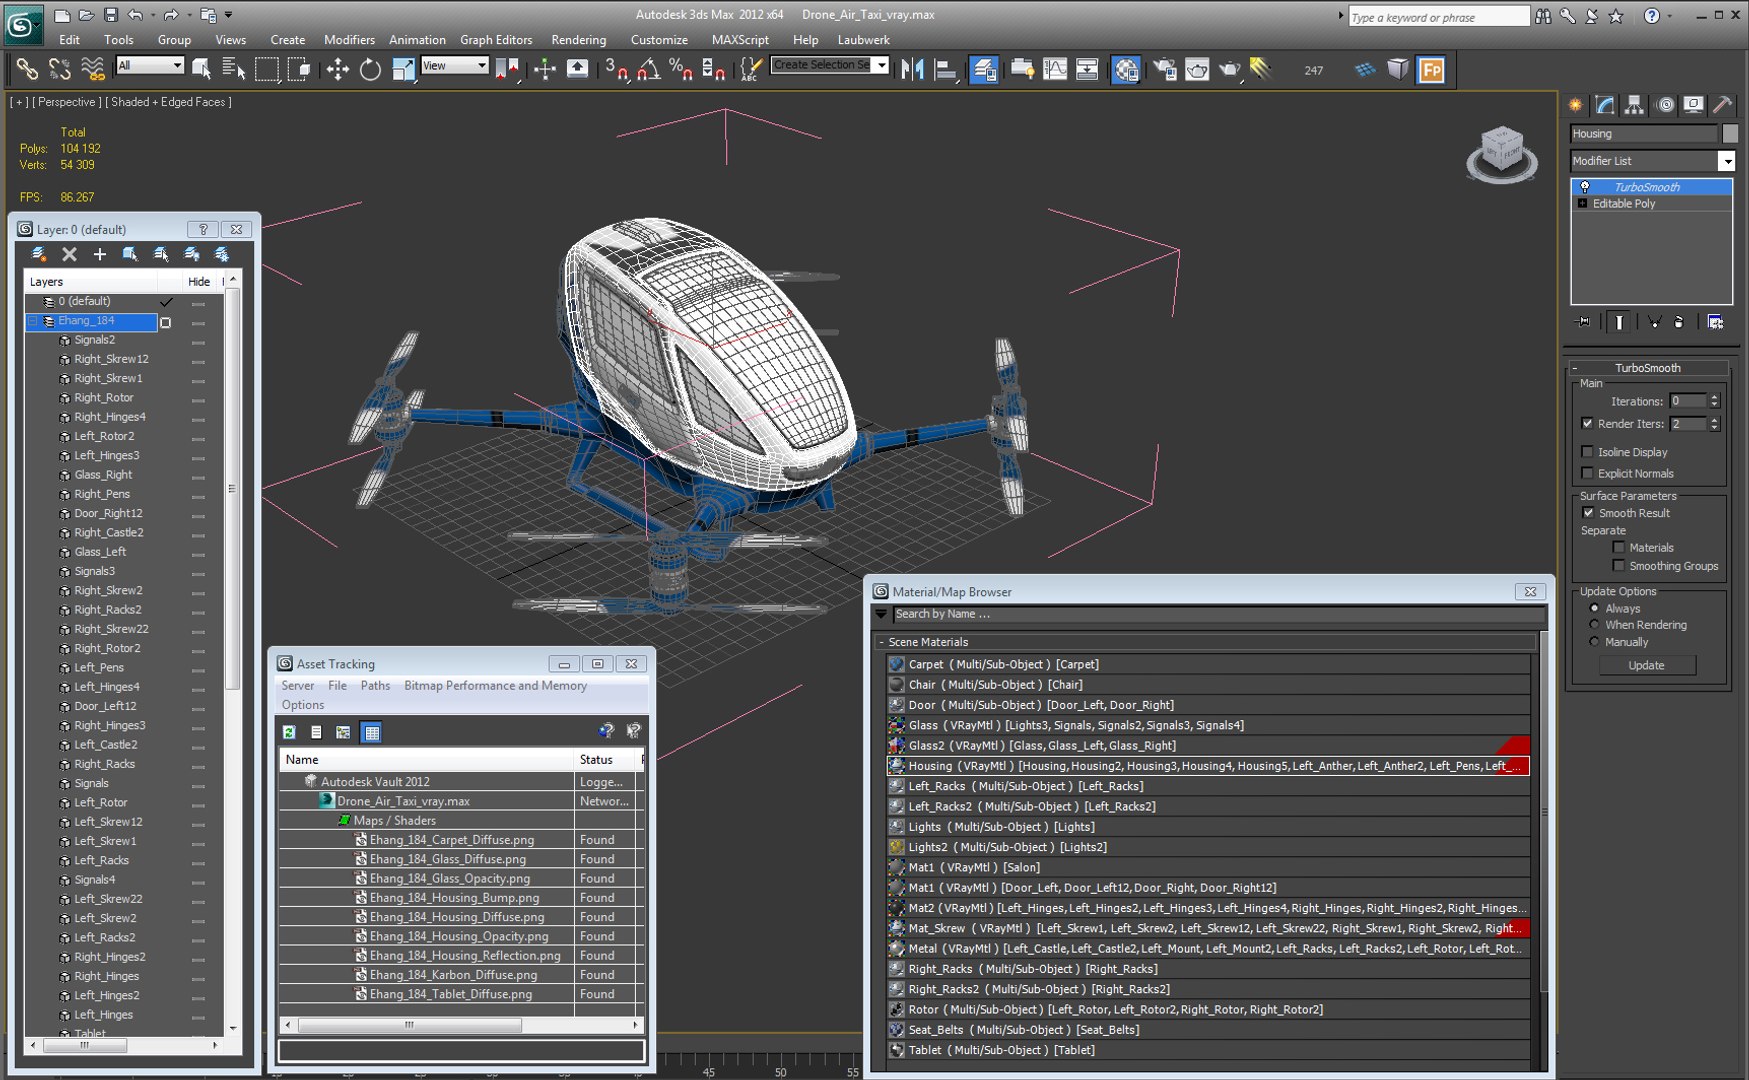Switch to Utilities command panel tab
This screenshot has height=1080, width=1749.
tap(1723, 105)
